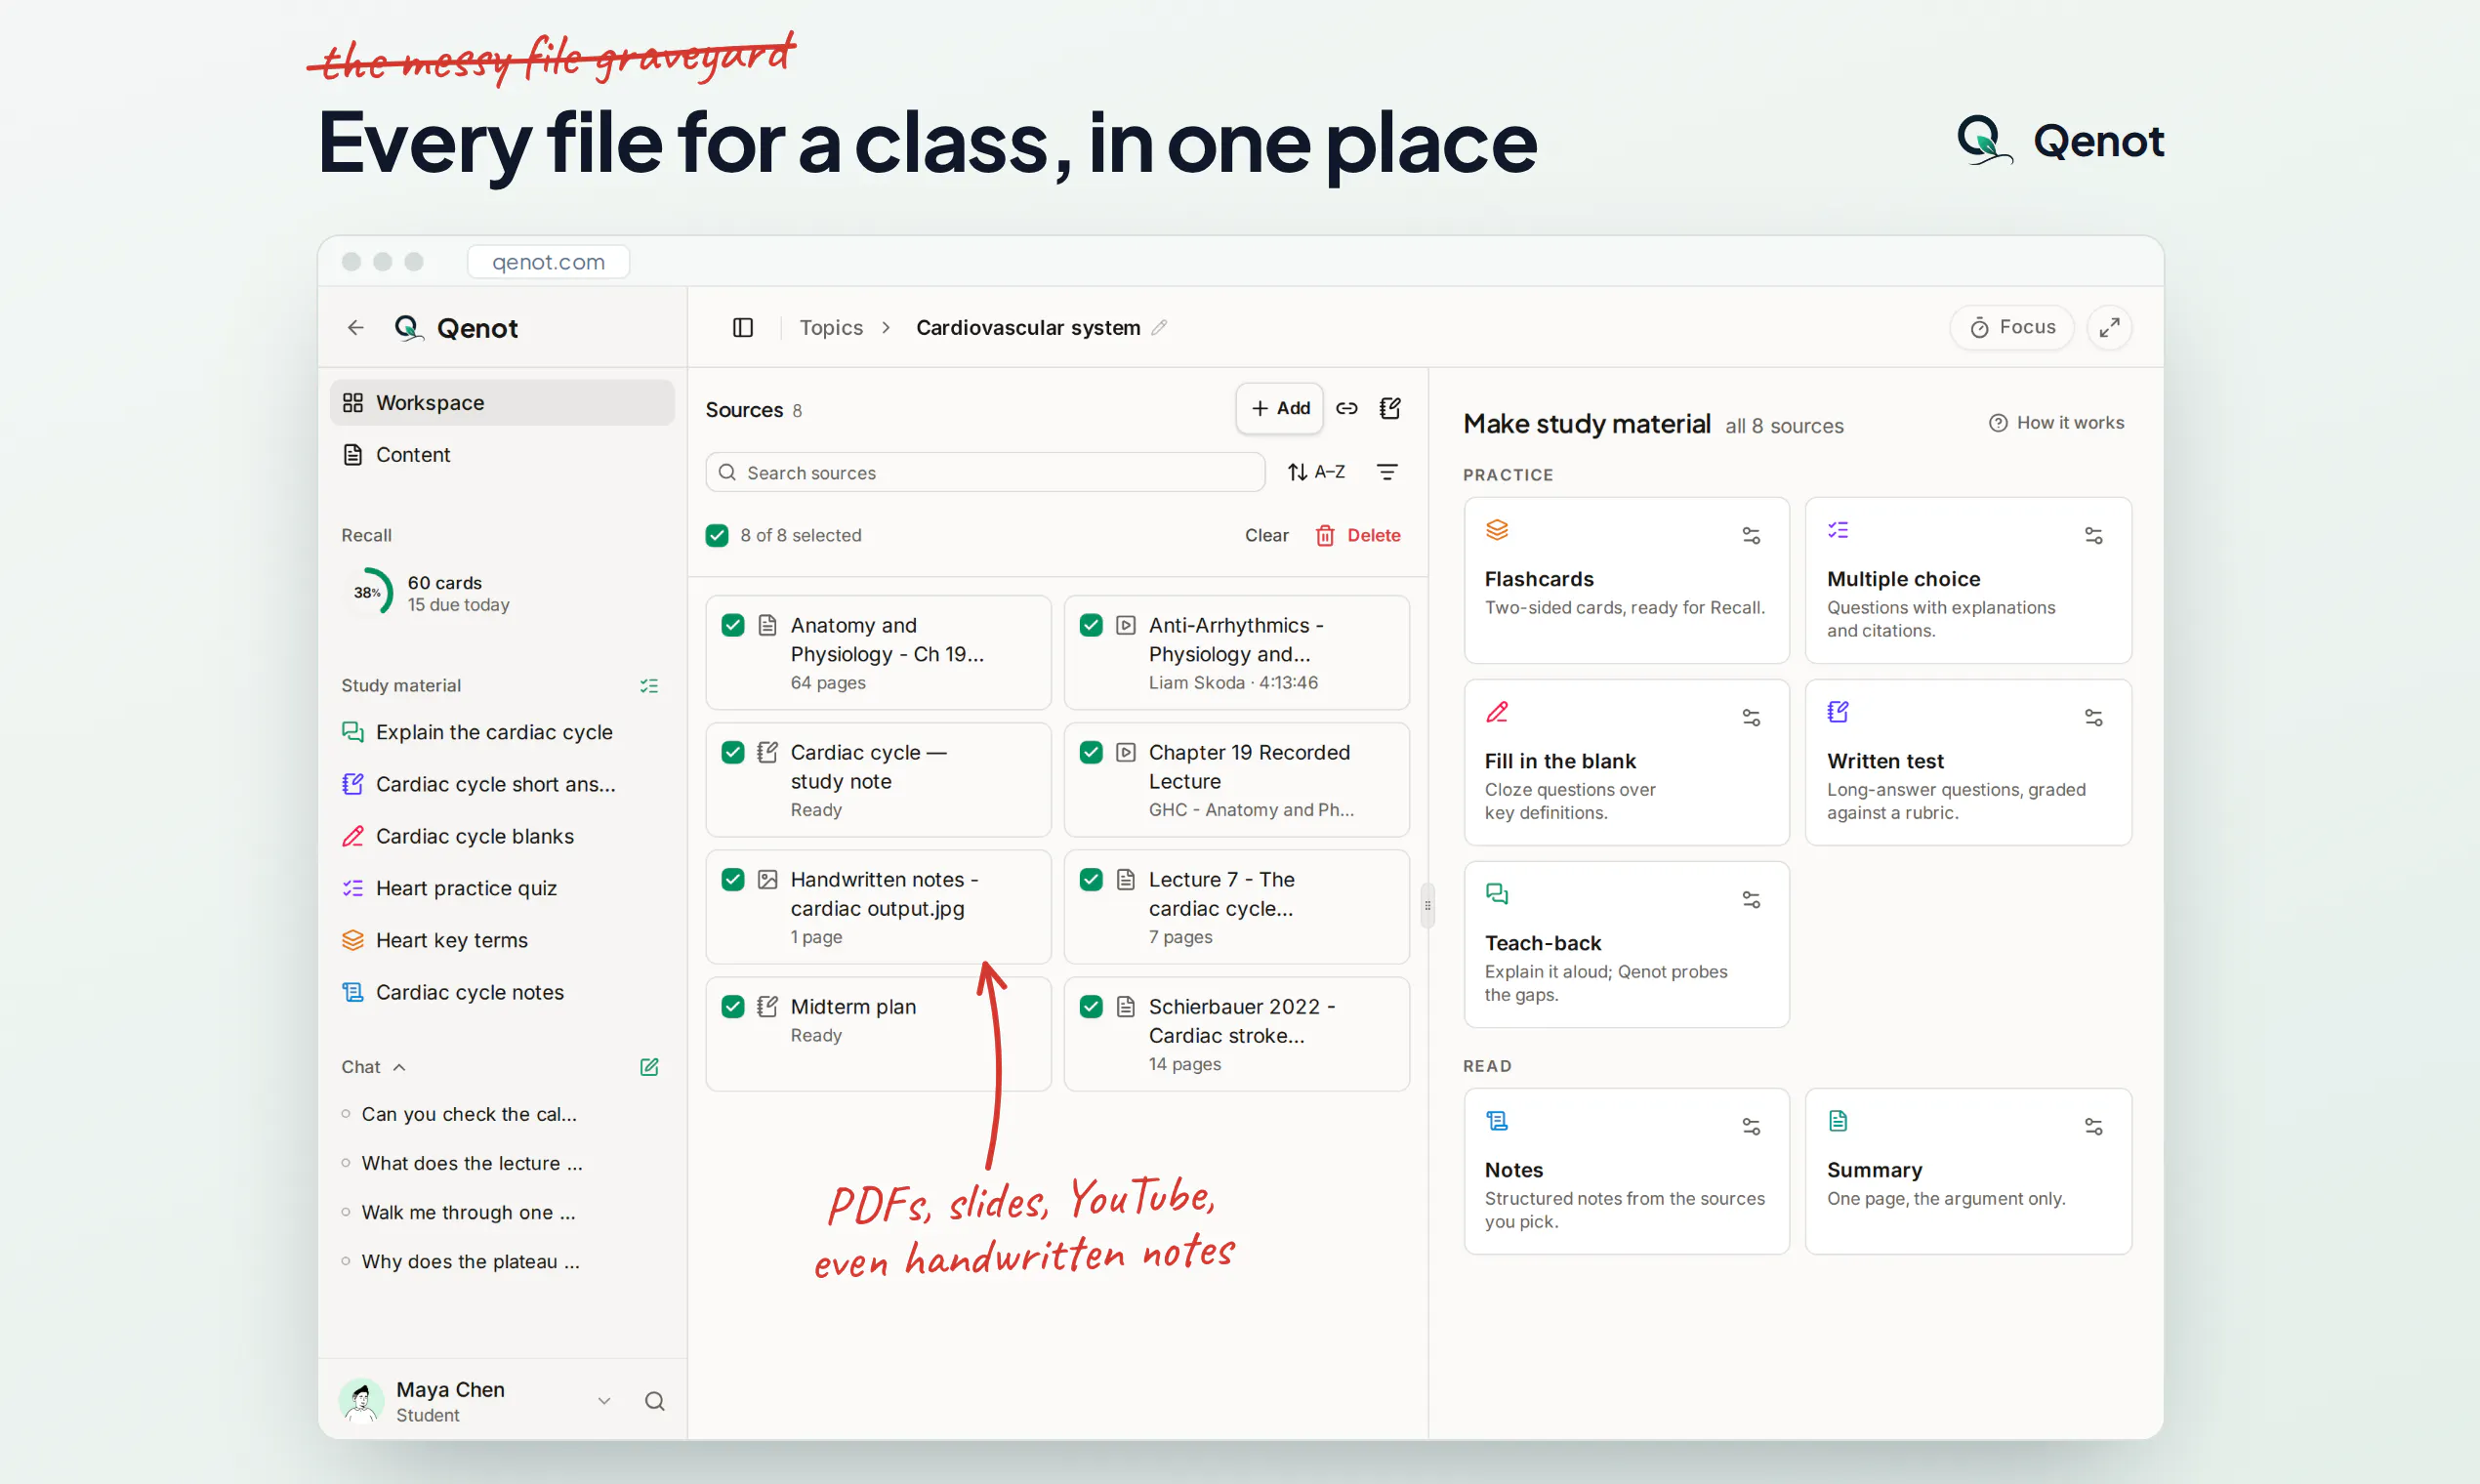
Task: Click the back arrow beside Qenot logo
Action: [x=355, y=327]
